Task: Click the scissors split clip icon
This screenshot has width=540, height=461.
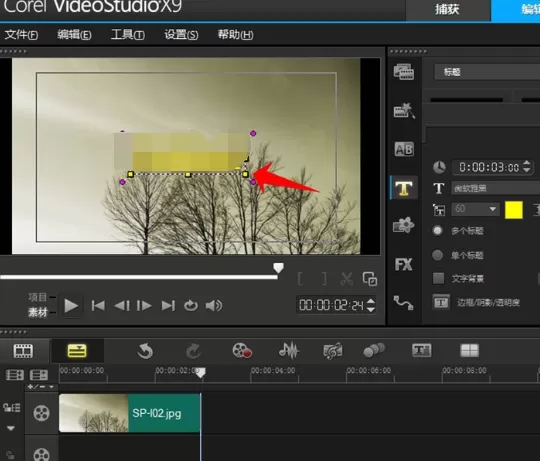Action: [346, 279]
